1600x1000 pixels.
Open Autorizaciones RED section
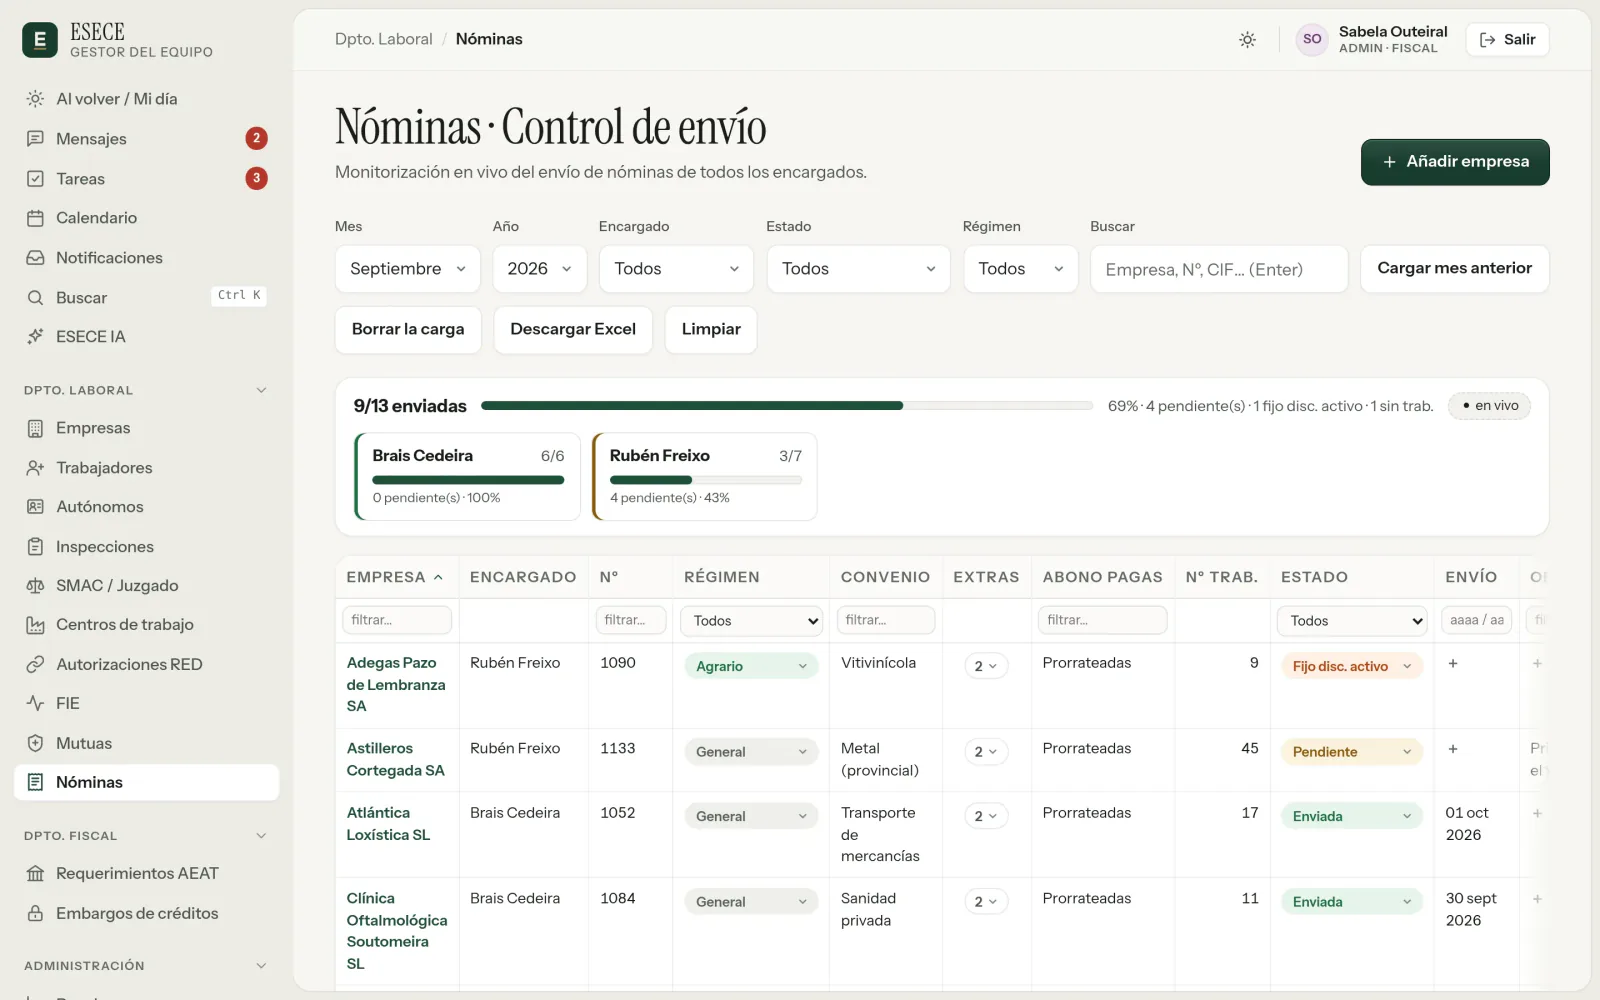click(x=146, y=664)
